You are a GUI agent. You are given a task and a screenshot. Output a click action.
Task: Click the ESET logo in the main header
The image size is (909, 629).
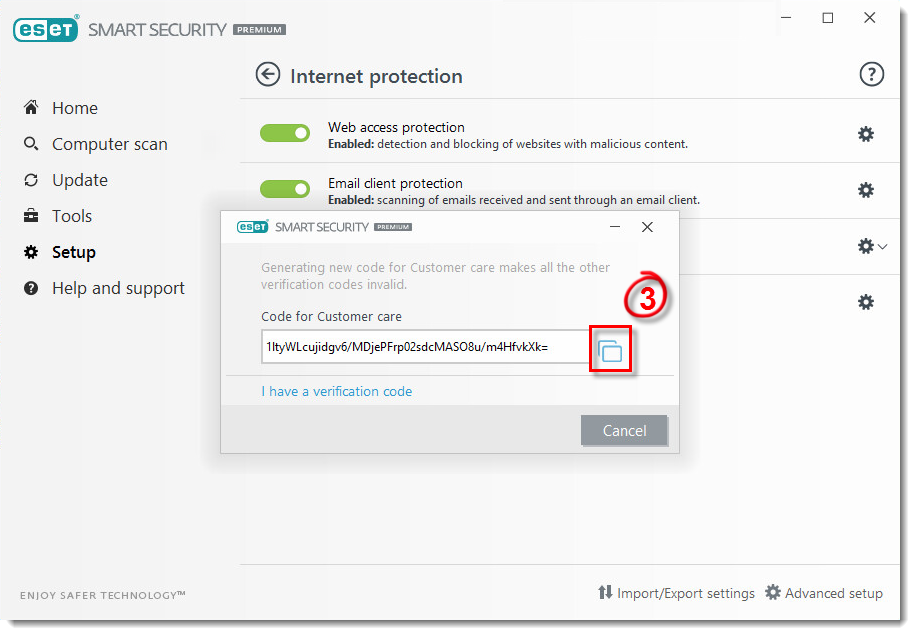click(x=46, y=28)
